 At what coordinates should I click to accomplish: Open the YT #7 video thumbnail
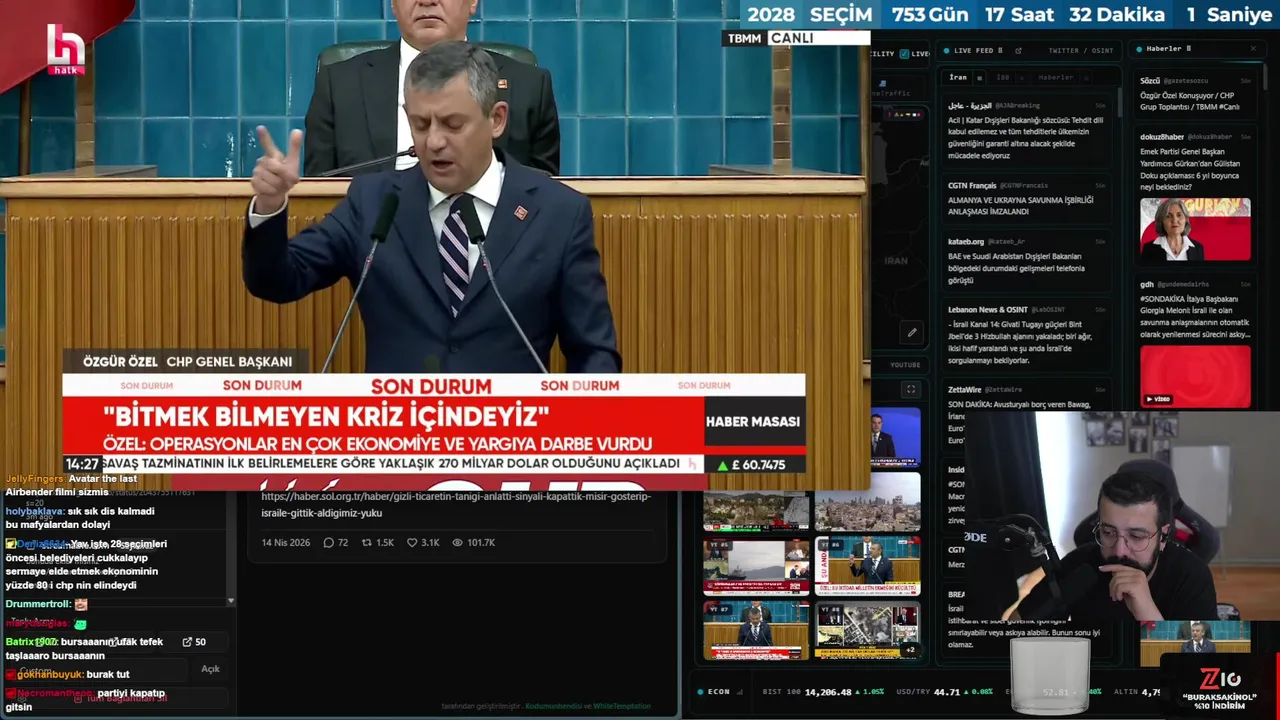(756, 630)
